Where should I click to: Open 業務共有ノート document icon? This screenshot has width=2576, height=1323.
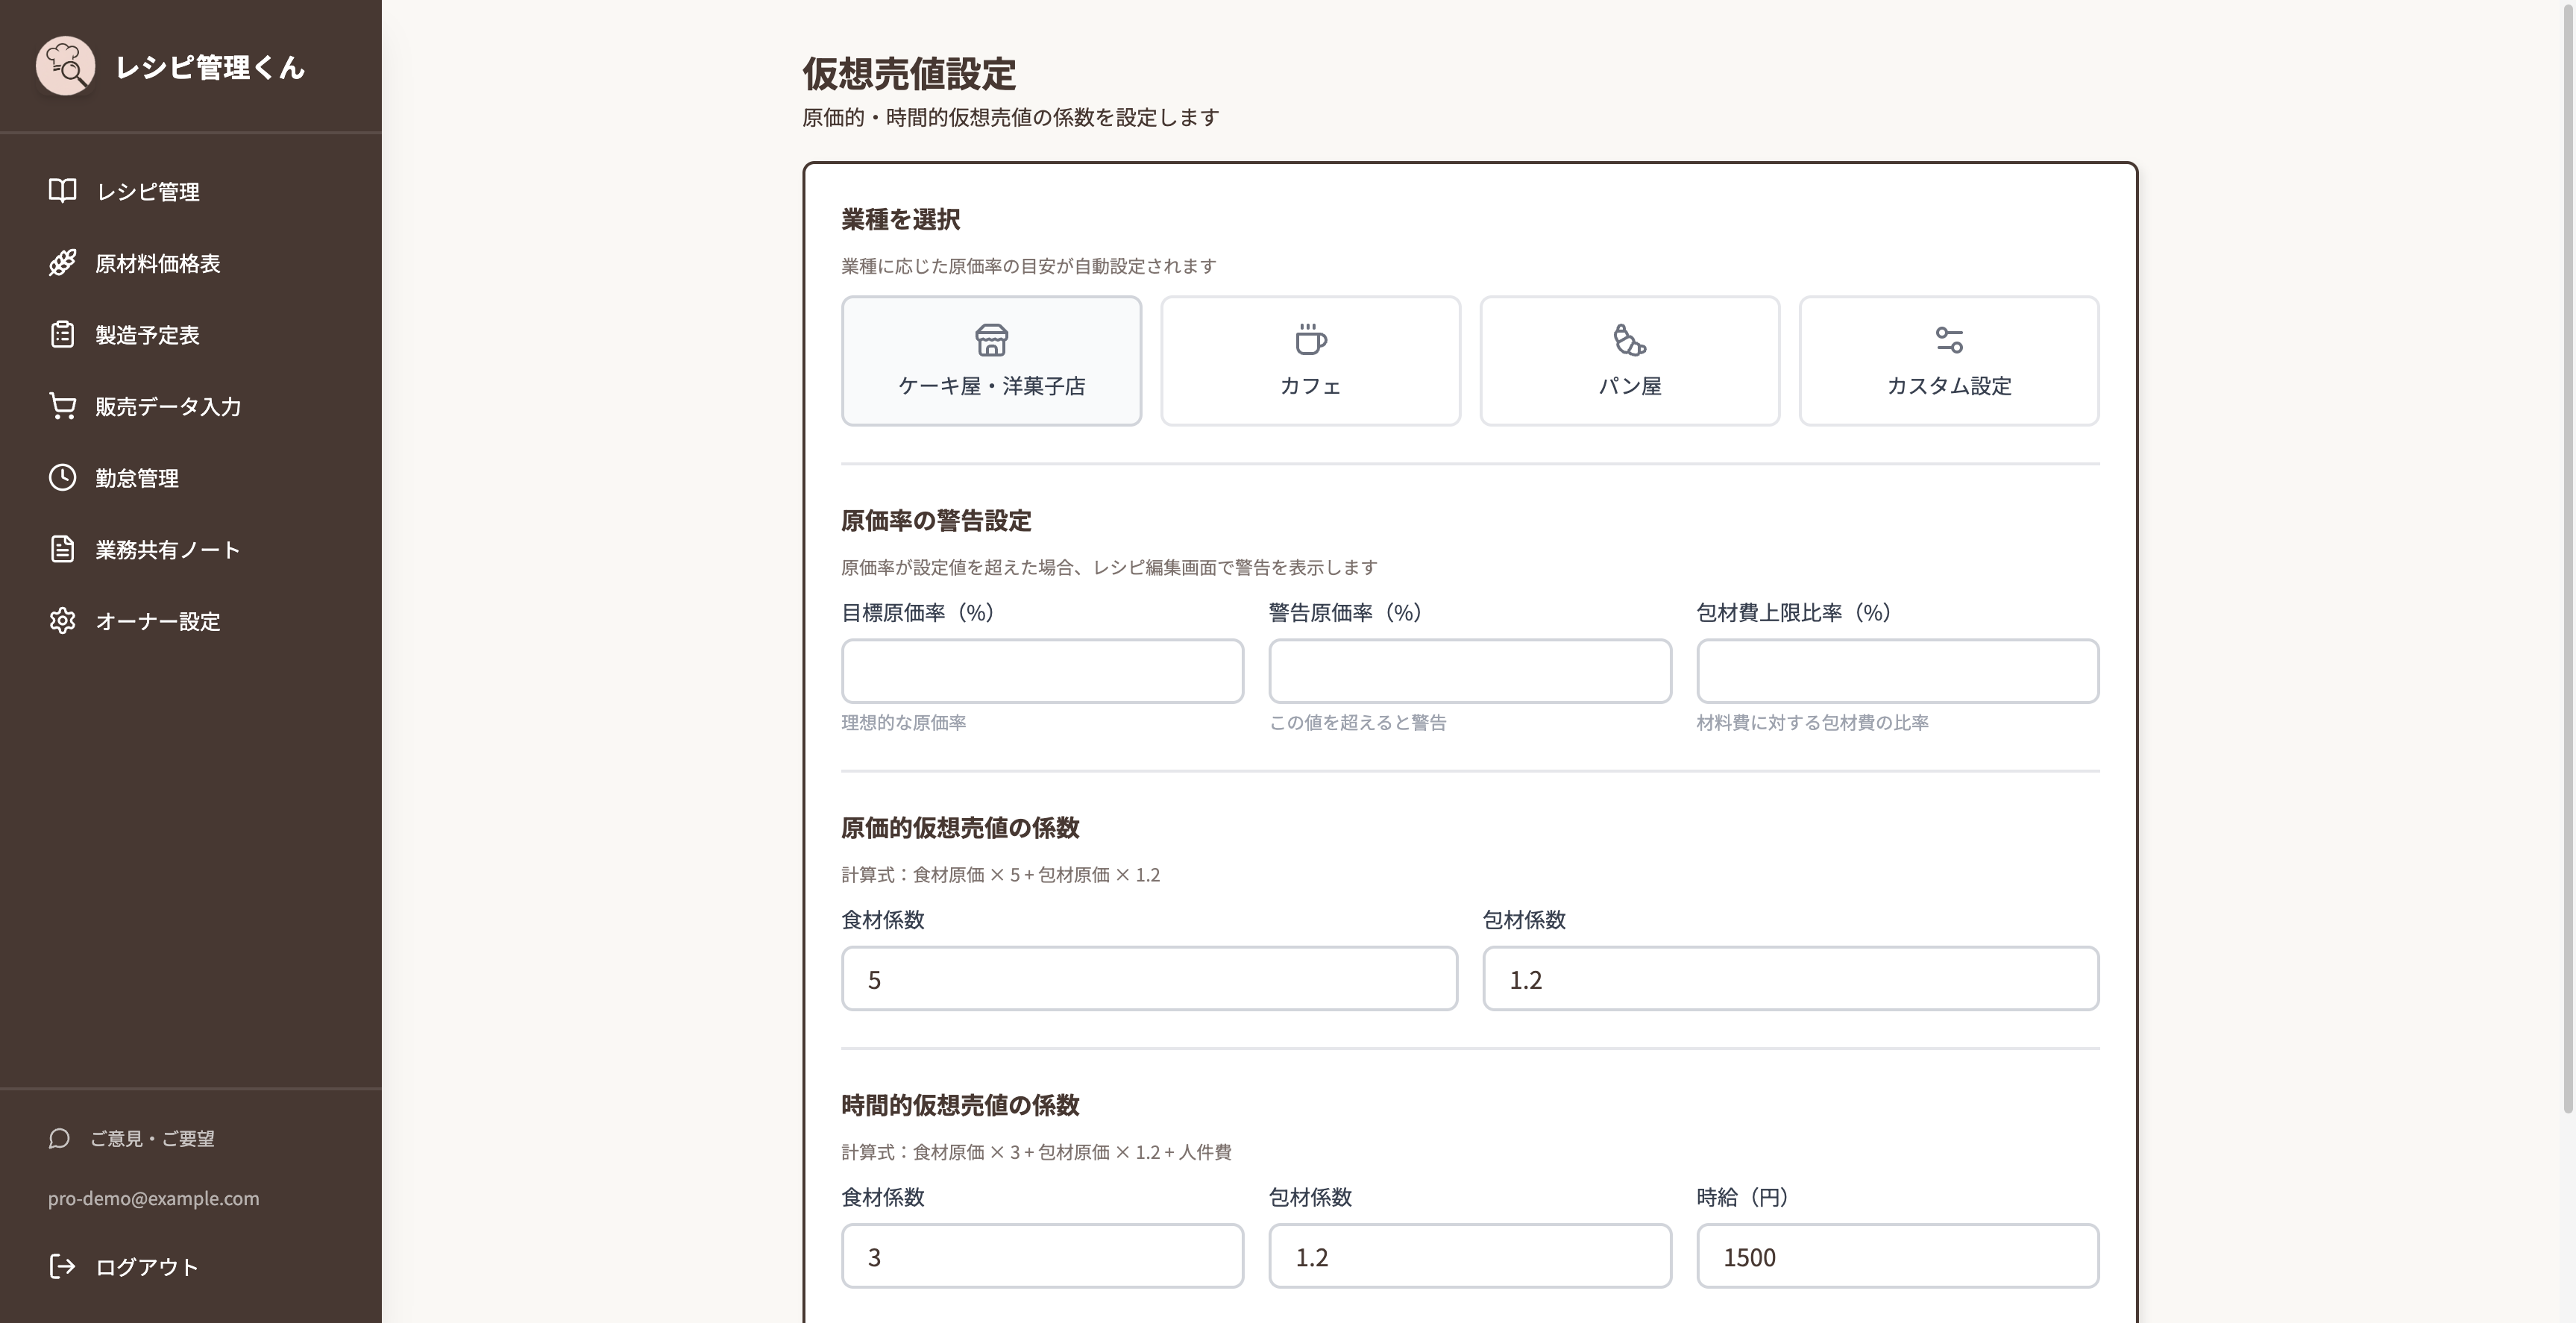[62, 549]
